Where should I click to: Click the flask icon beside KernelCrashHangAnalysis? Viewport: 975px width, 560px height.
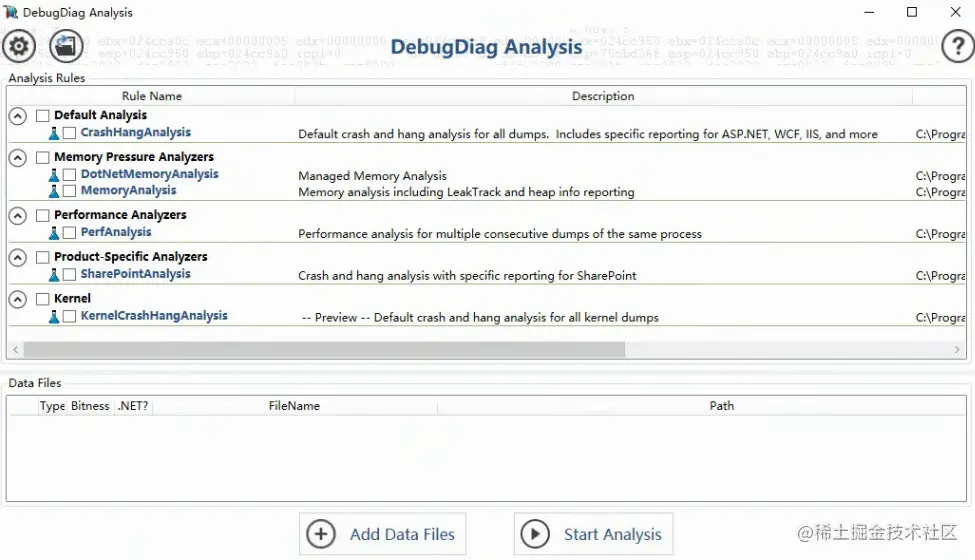(x=54, y=316)
